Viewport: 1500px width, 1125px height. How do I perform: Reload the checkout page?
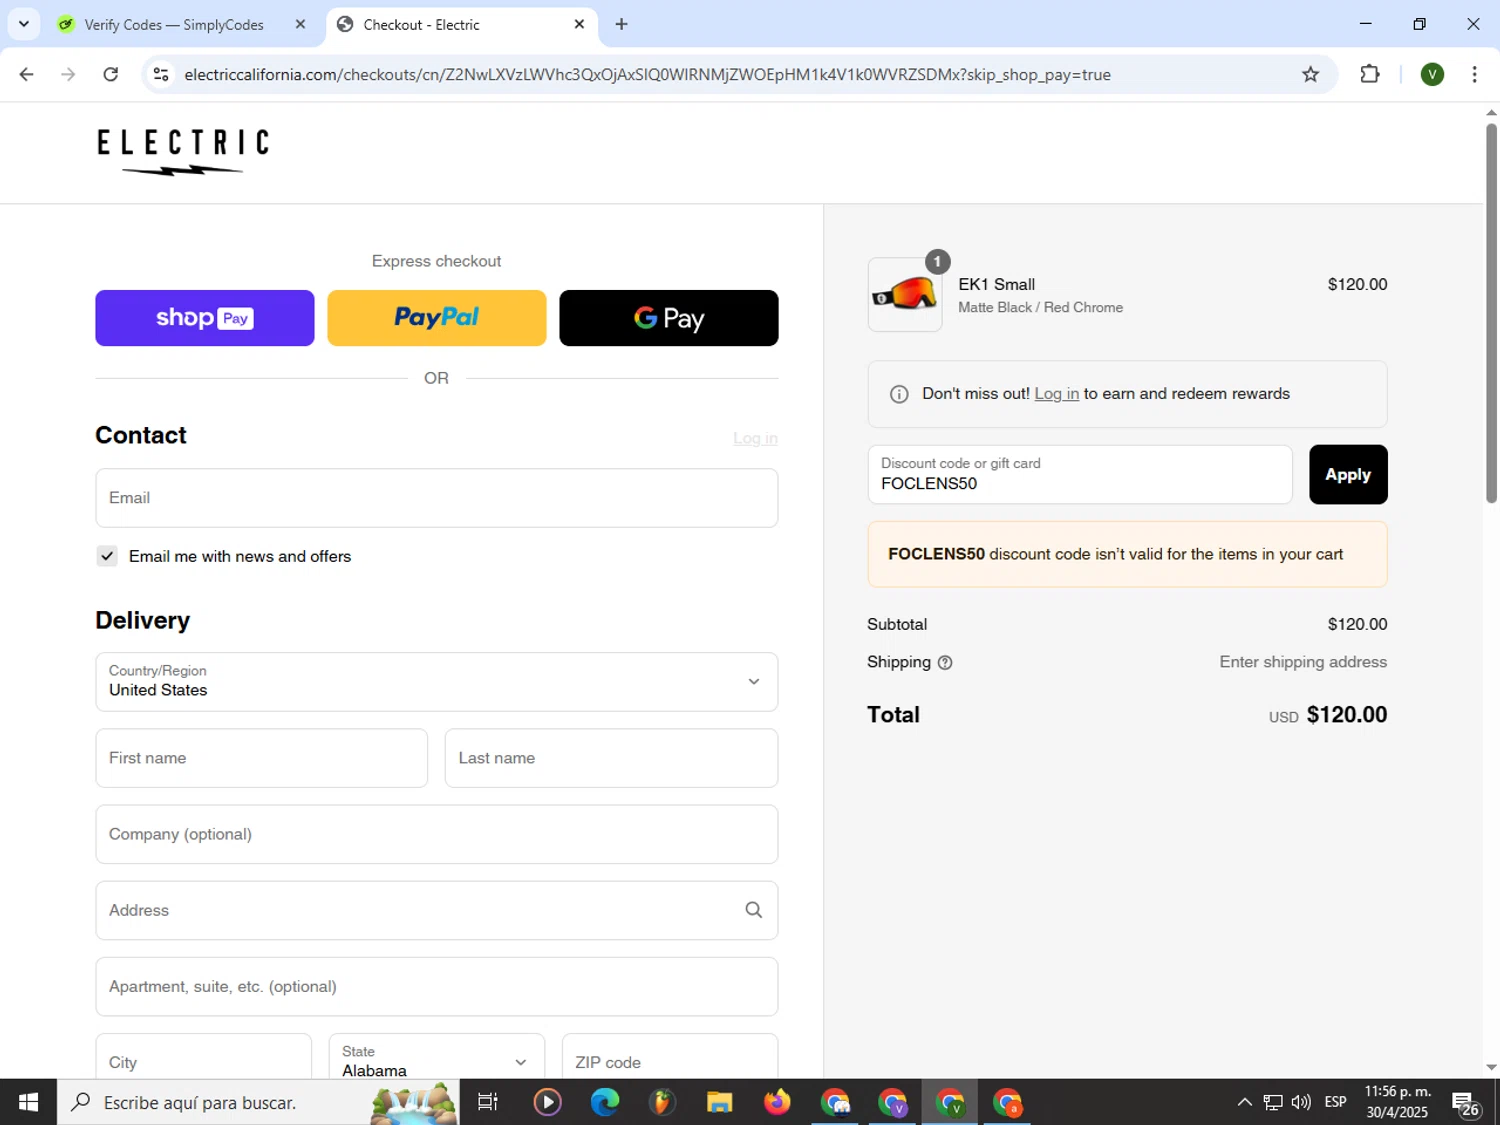pyautogui.click(x=111, y=74)
